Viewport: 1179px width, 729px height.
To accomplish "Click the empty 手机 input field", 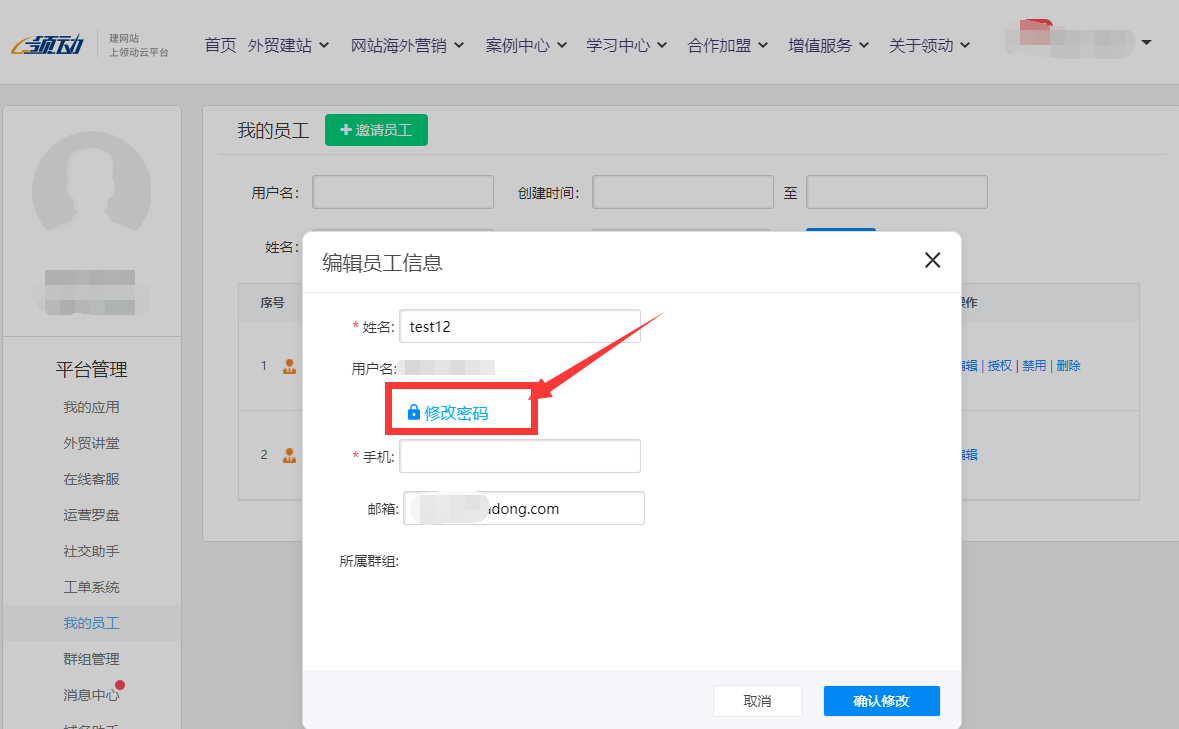I will point(519,455).
